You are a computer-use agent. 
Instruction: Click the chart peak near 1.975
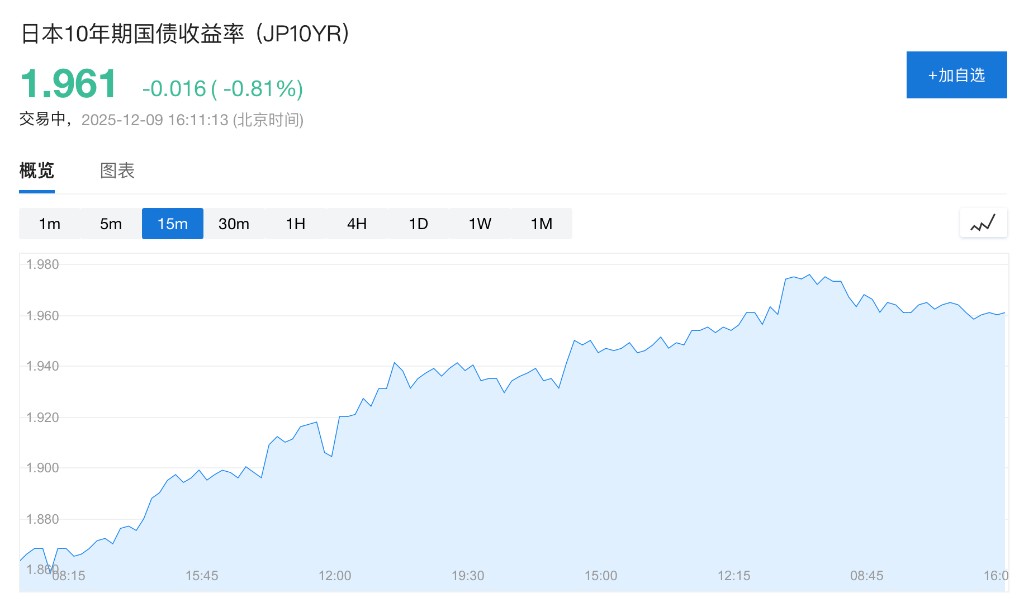click(x=809, y=275)
